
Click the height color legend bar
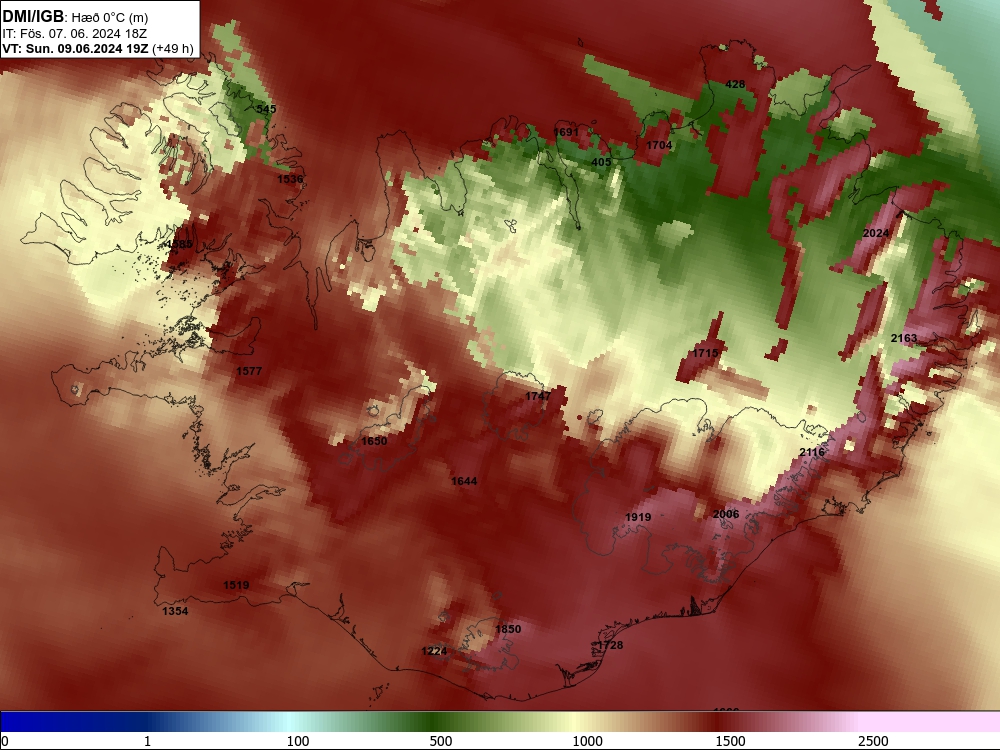[500, 721]
